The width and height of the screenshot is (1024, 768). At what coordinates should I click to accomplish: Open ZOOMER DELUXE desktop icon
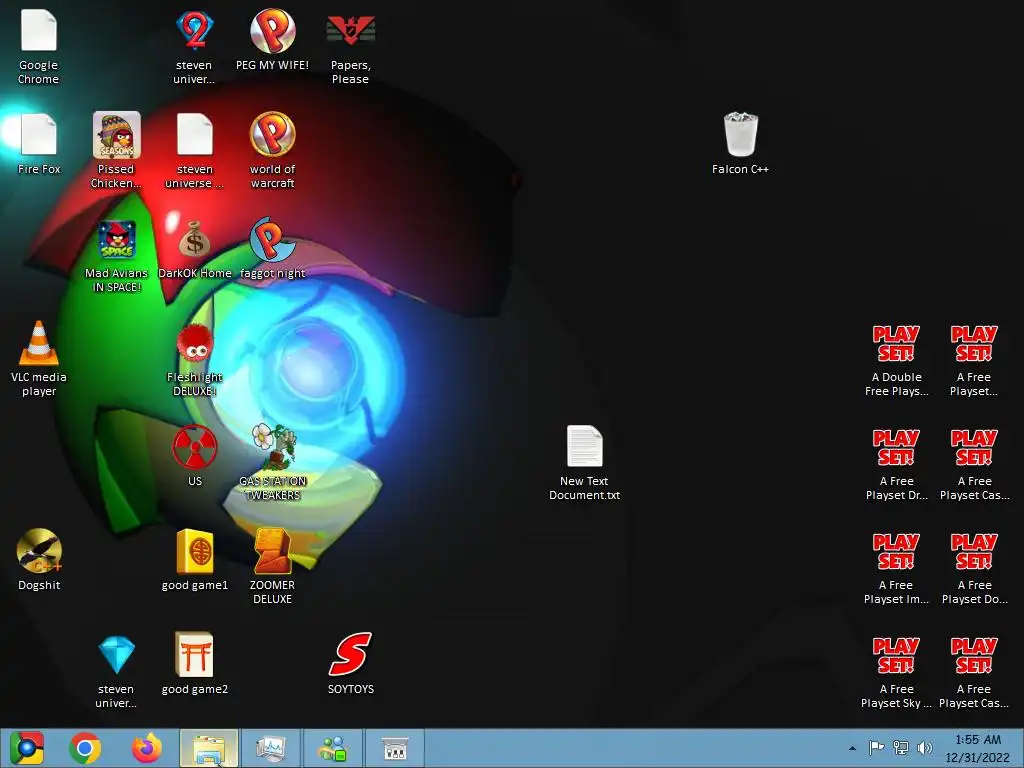click(x=272, y=551)
